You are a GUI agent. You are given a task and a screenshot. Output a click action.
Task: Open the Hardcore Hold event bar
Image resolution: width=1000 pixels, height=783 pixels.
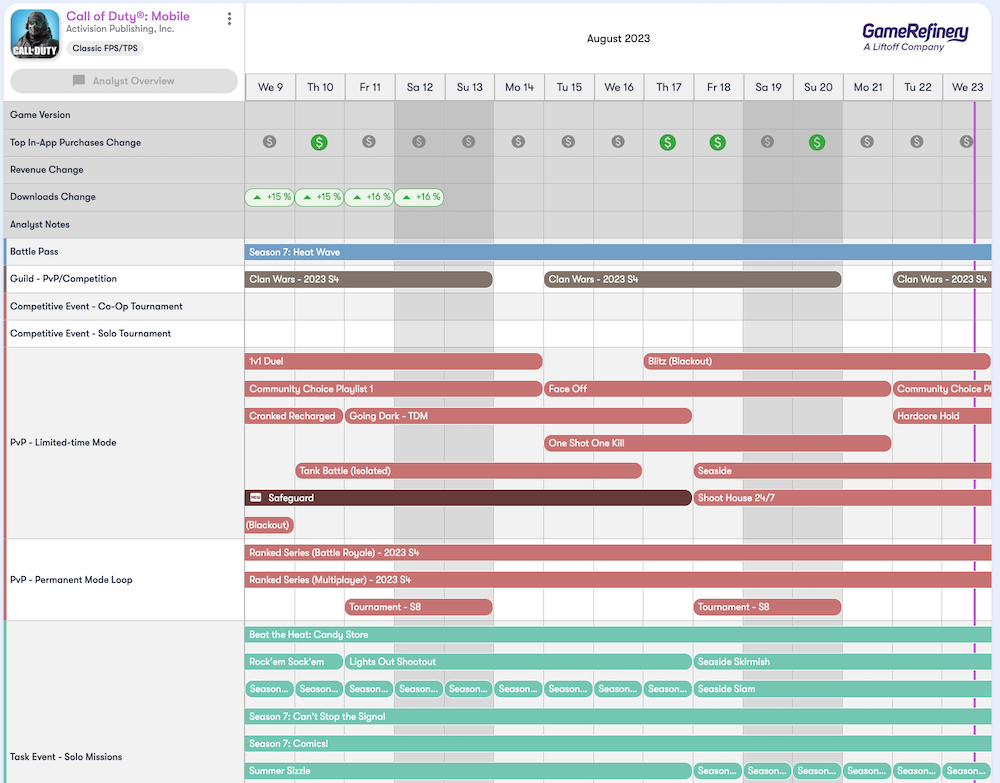(x=942, y=416)
